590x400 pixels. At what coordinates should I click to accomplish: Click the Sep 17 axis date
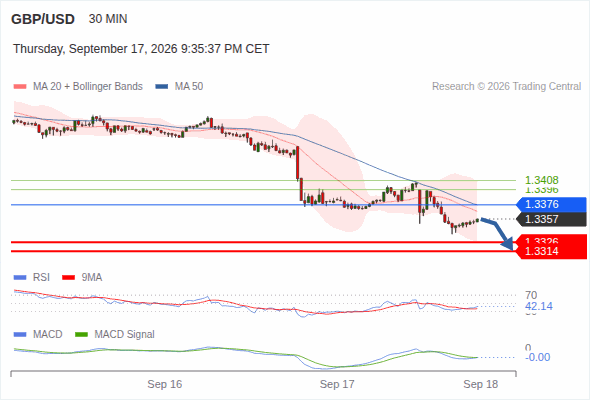click(x=337, y=384)
